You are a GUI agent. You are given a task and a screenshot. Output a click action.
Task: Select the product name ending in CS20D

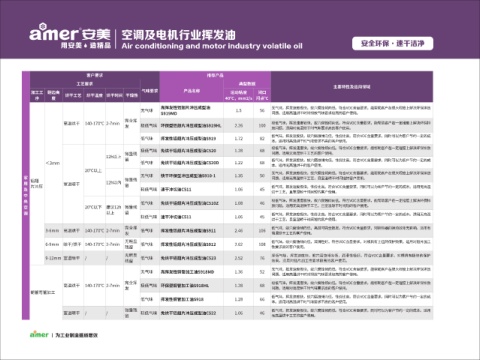click(x=190, y=162)
